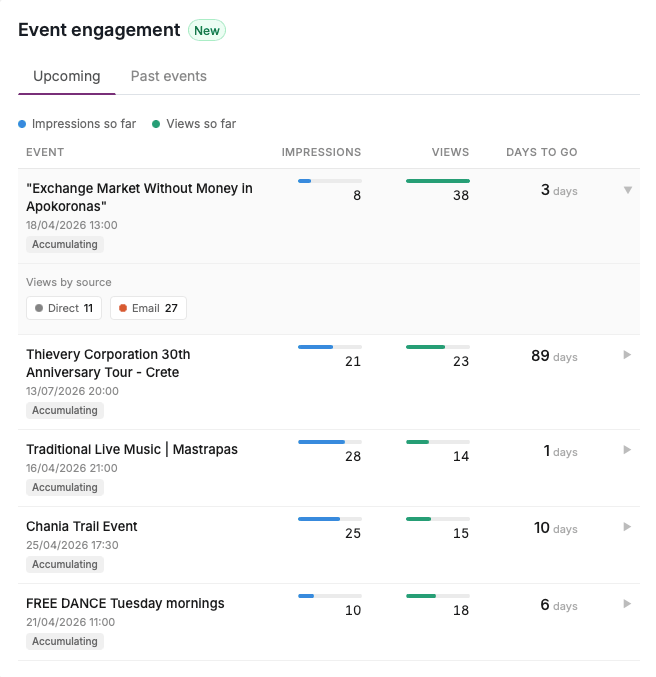Click Chania Trail Event impressions bar
The width and height of the screenshot is (656, 677).
(x=330, y=519)
